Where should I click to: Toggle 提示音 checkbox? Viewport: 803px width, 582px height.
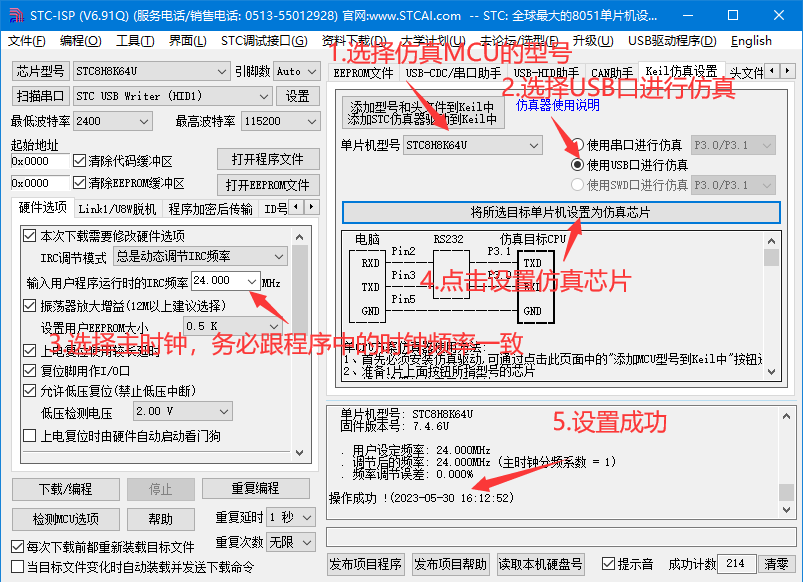pos(608,564)
